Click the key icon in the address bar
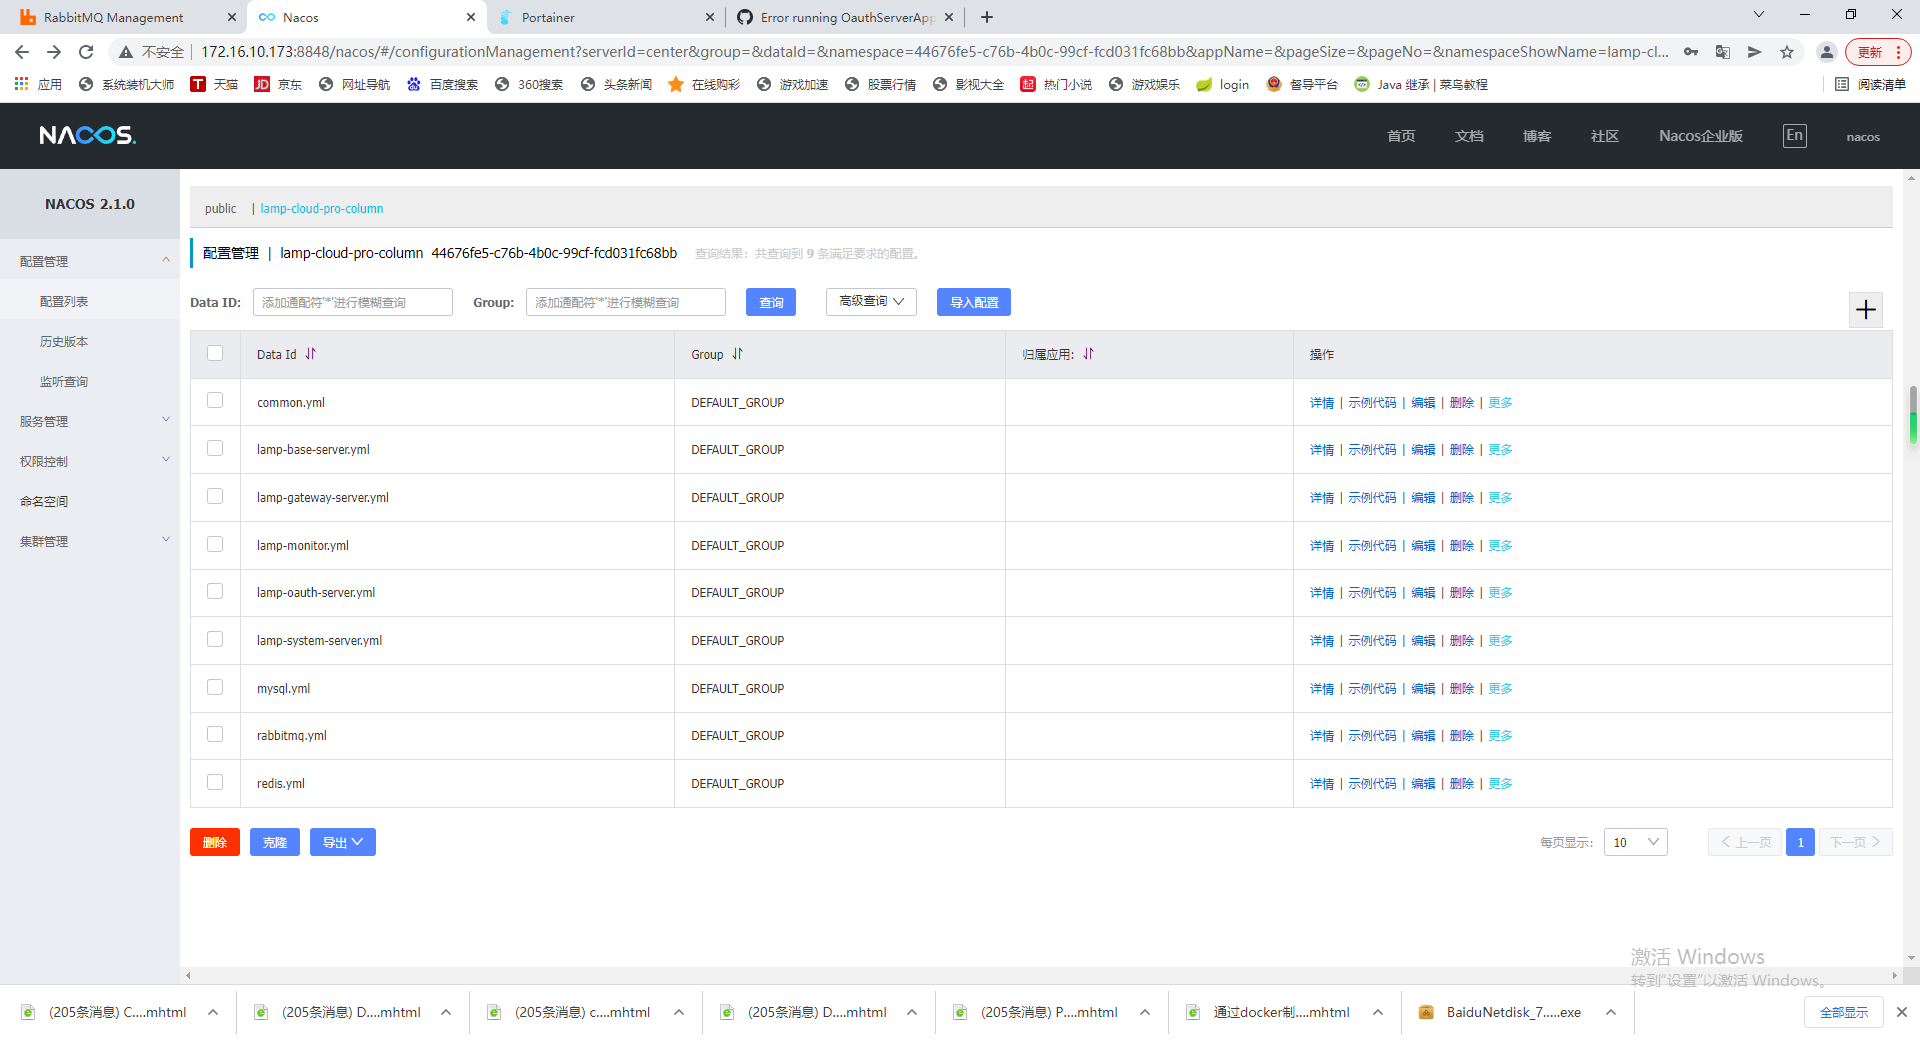 [x=1690, y=51]
